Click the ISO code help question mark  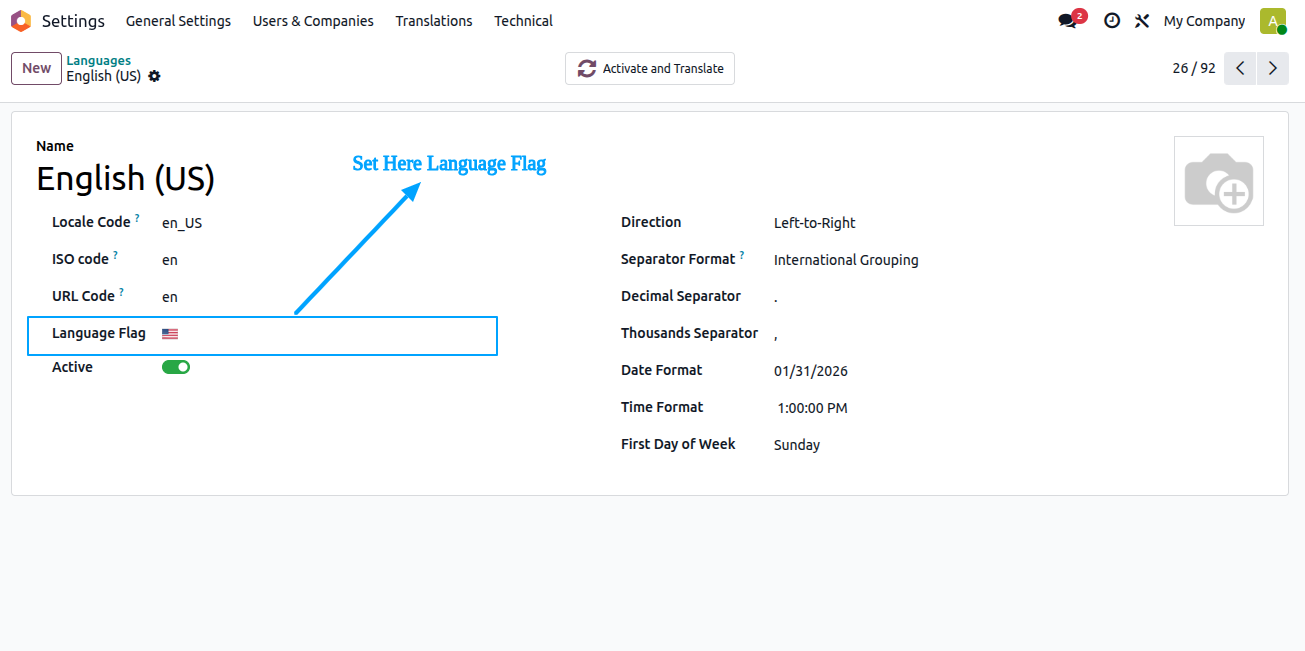pyautogui.click(x=115, y=255)
